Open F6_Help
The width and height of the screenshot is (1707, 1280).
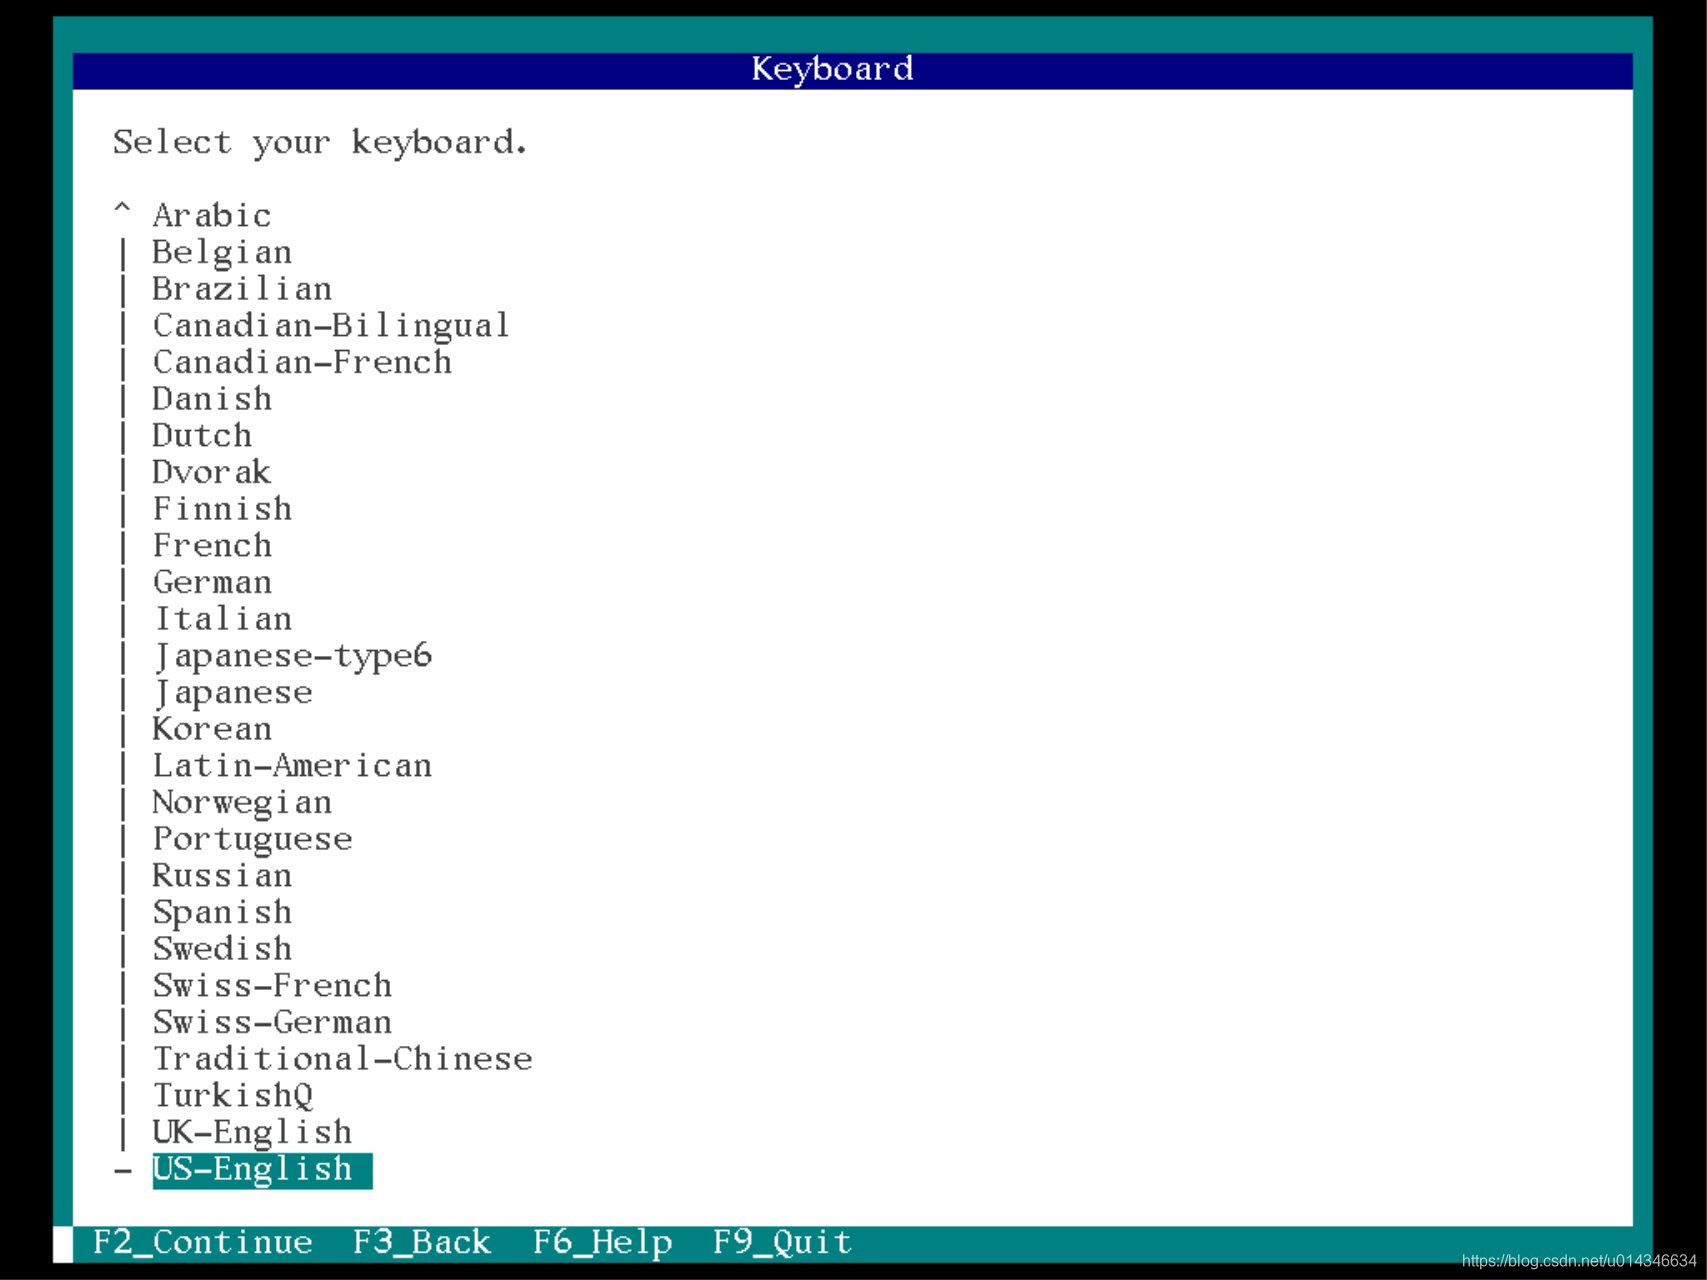pos(602,1243)
